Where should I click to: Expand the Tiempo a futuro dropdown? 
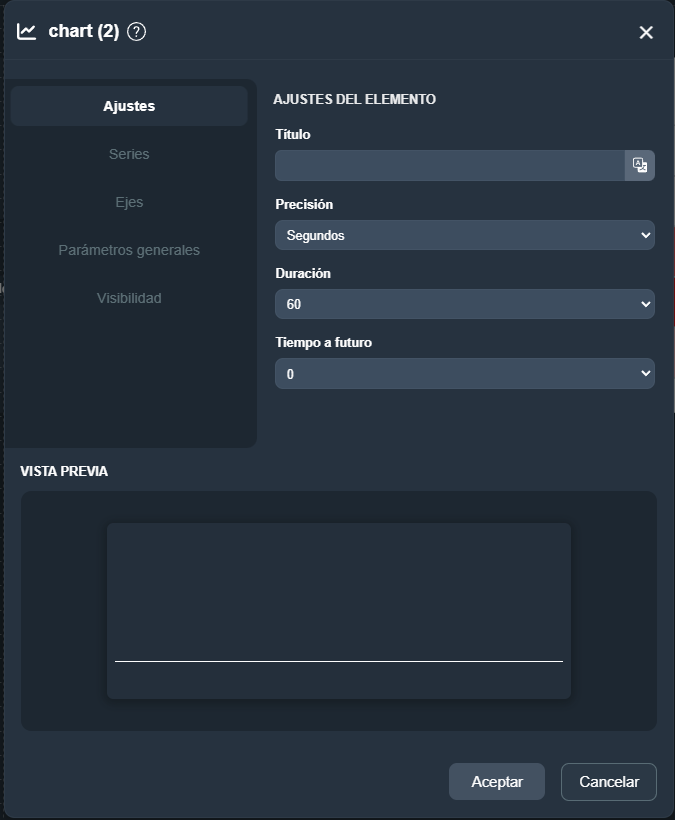point(464,373)
